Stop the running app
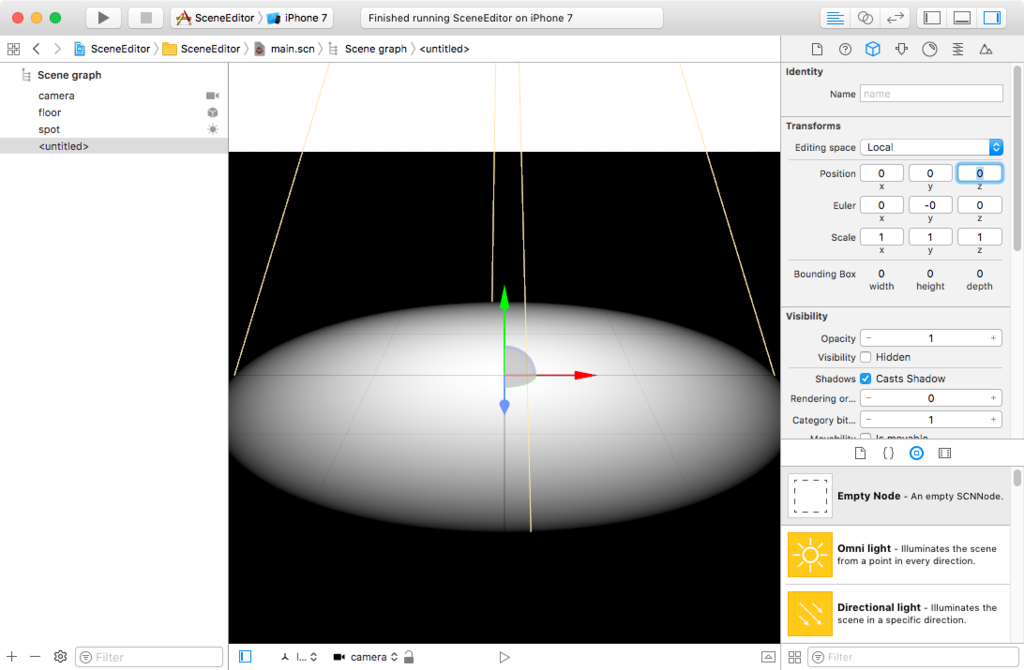 [x=146, y=18]
